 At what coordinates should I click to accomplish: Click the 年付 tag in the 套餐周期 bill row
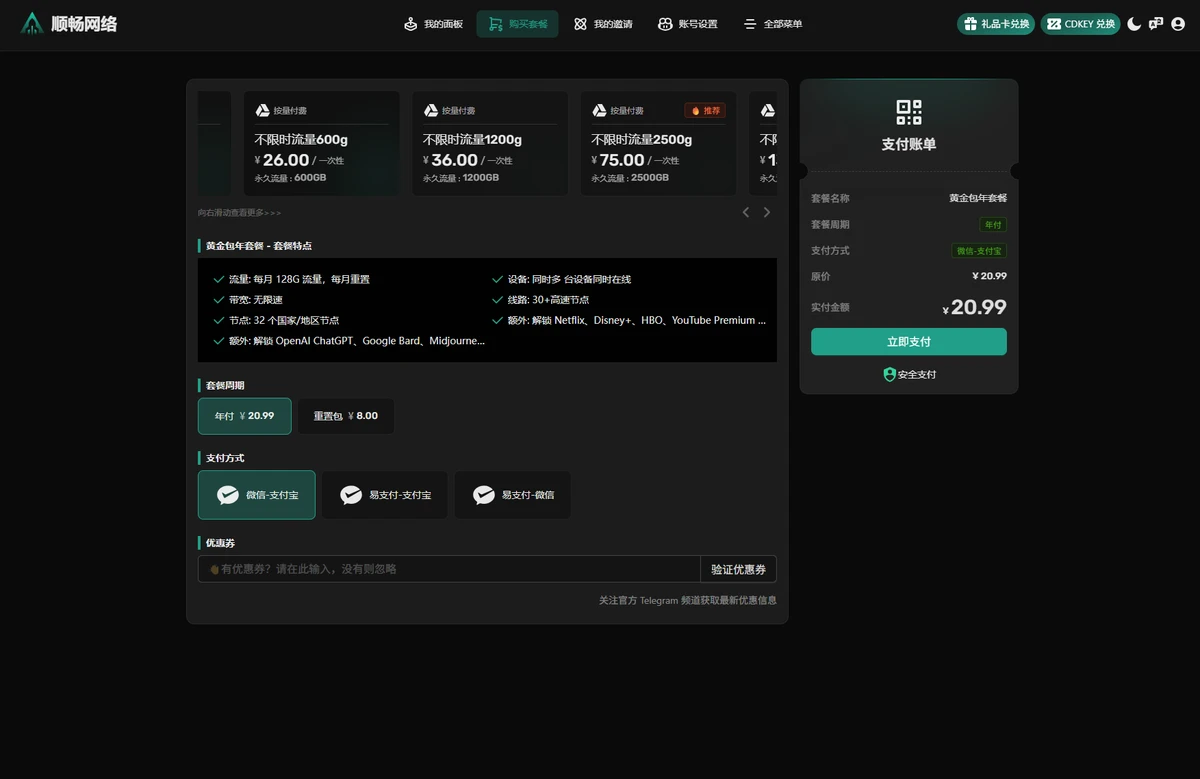point(993,225)
